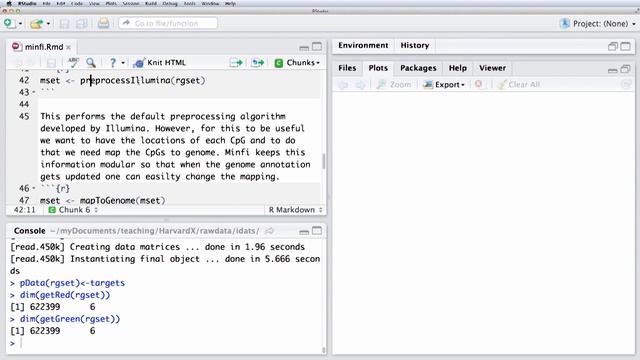Click the next plot arrow icon

point(360,85)
